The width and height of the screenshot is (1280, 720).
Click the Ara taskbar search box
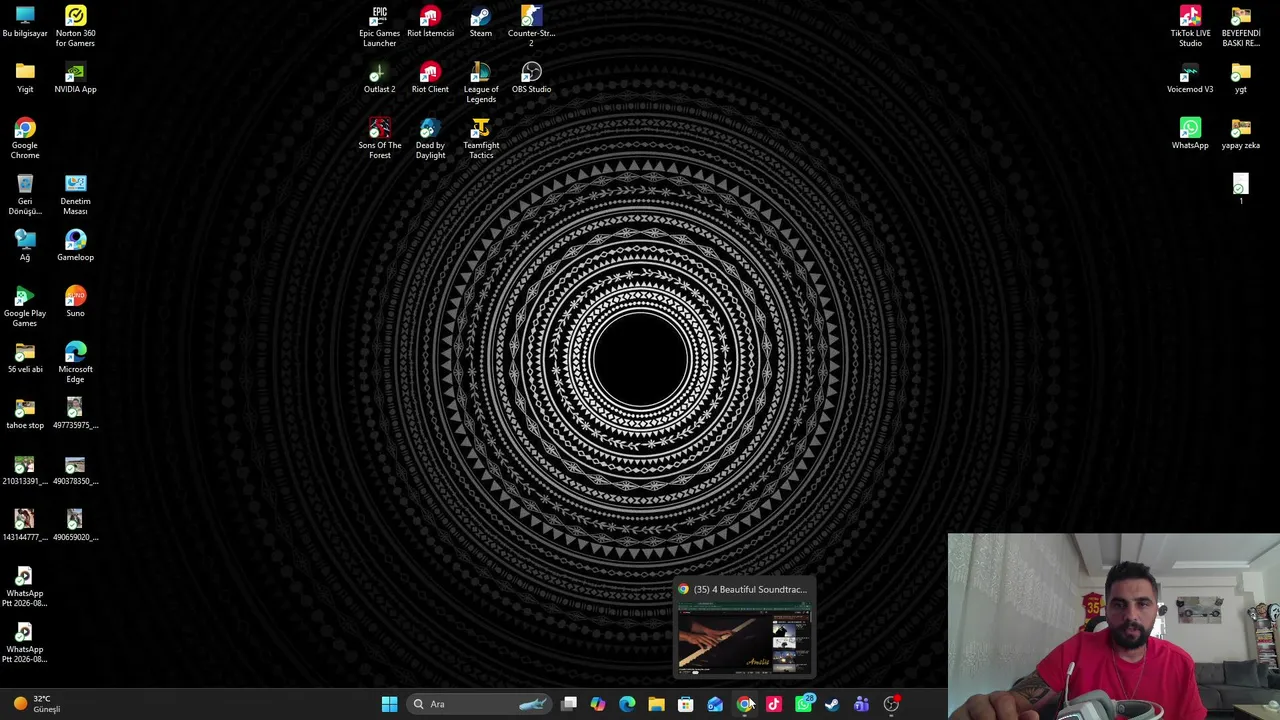pyautogui.click(x=479, y=704)
